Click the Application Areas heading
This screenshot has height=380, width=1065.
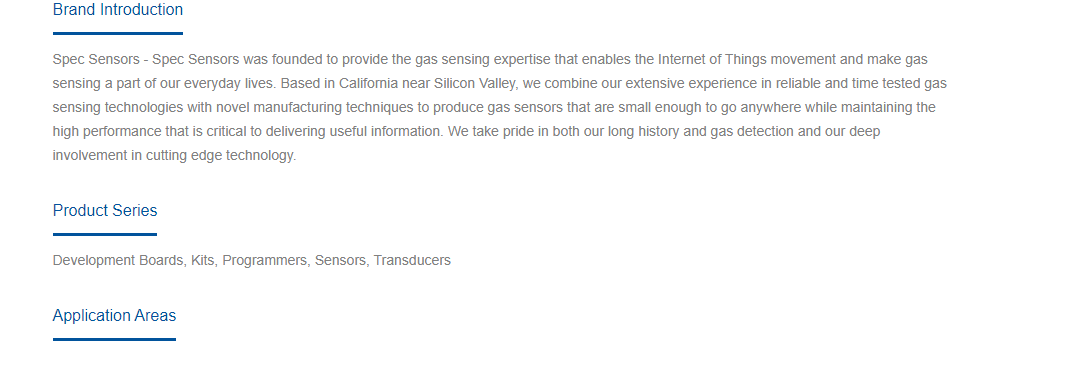[114, 315]
